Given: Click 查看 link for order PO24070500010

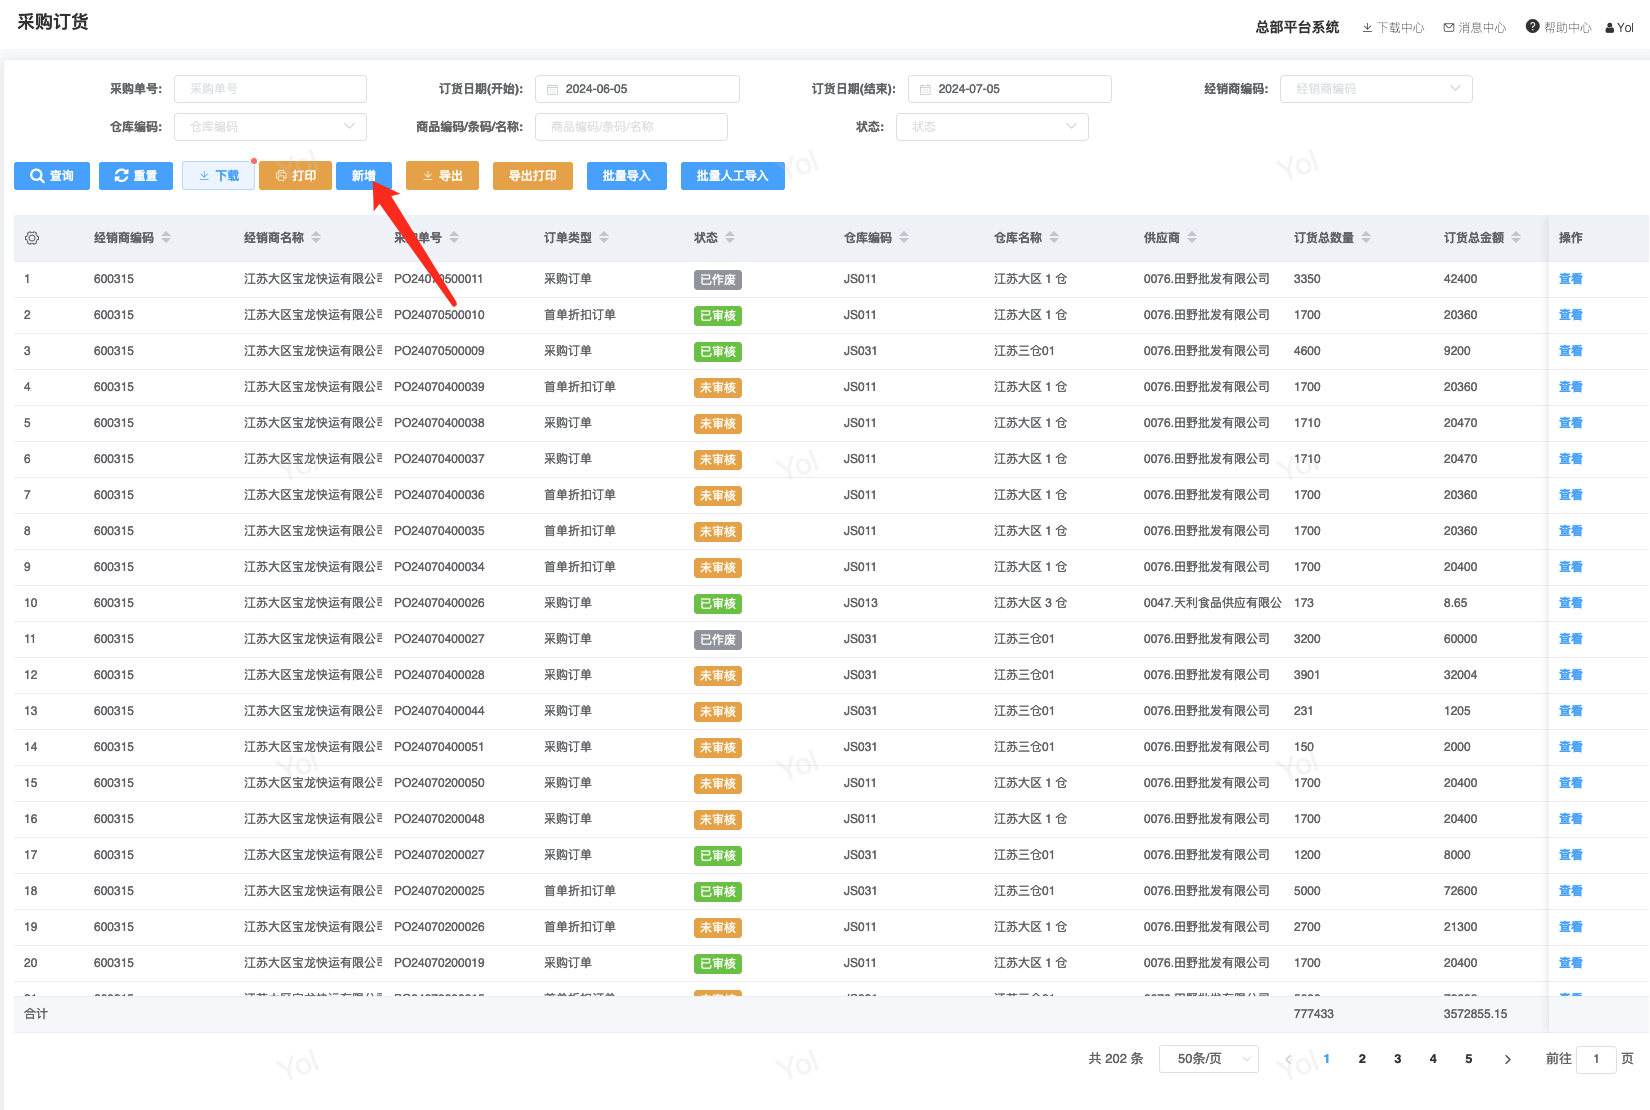Looking at the screenshot, I should point(1570,315).
